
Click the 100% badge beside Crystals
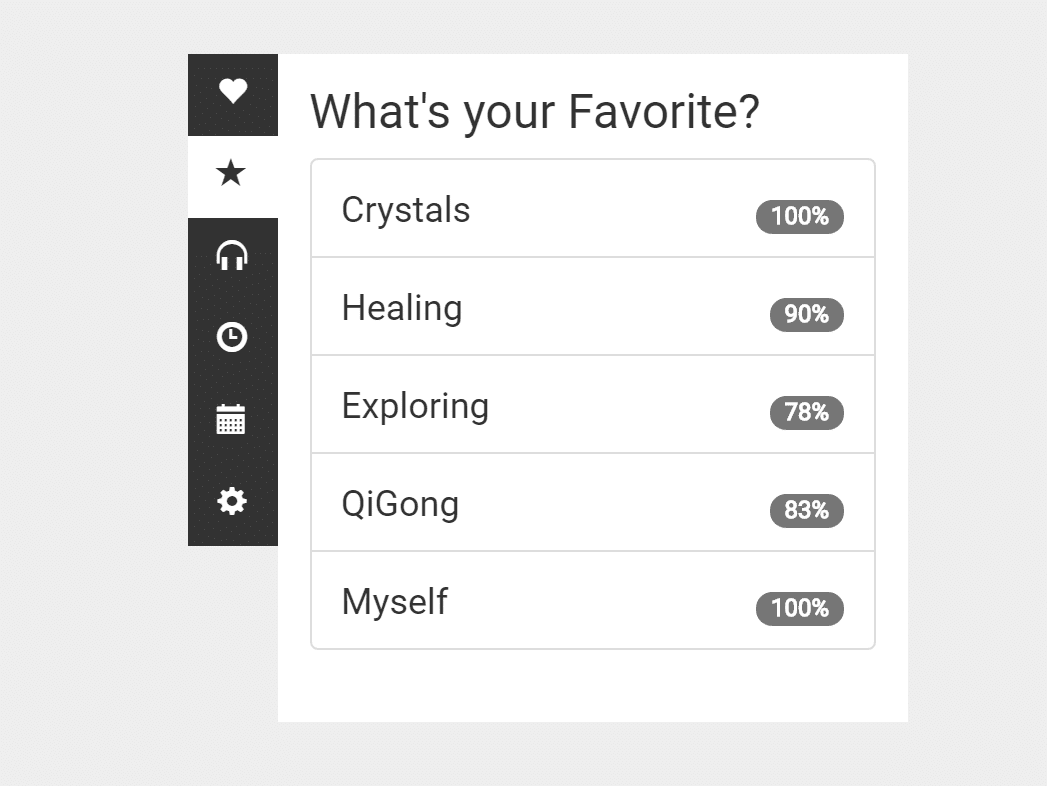tap(800, 216)
